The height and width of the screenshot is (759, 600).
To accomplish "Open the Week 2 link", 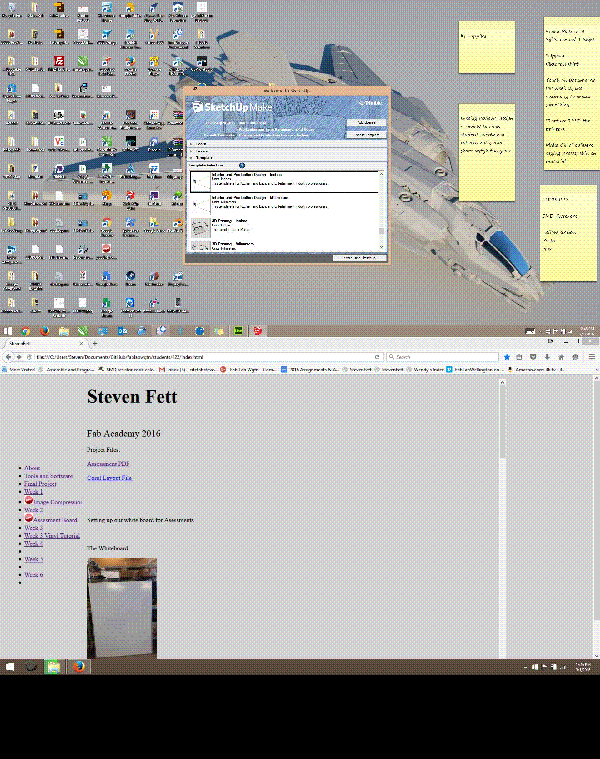I will pyautogui.click(x=33, y=510).
